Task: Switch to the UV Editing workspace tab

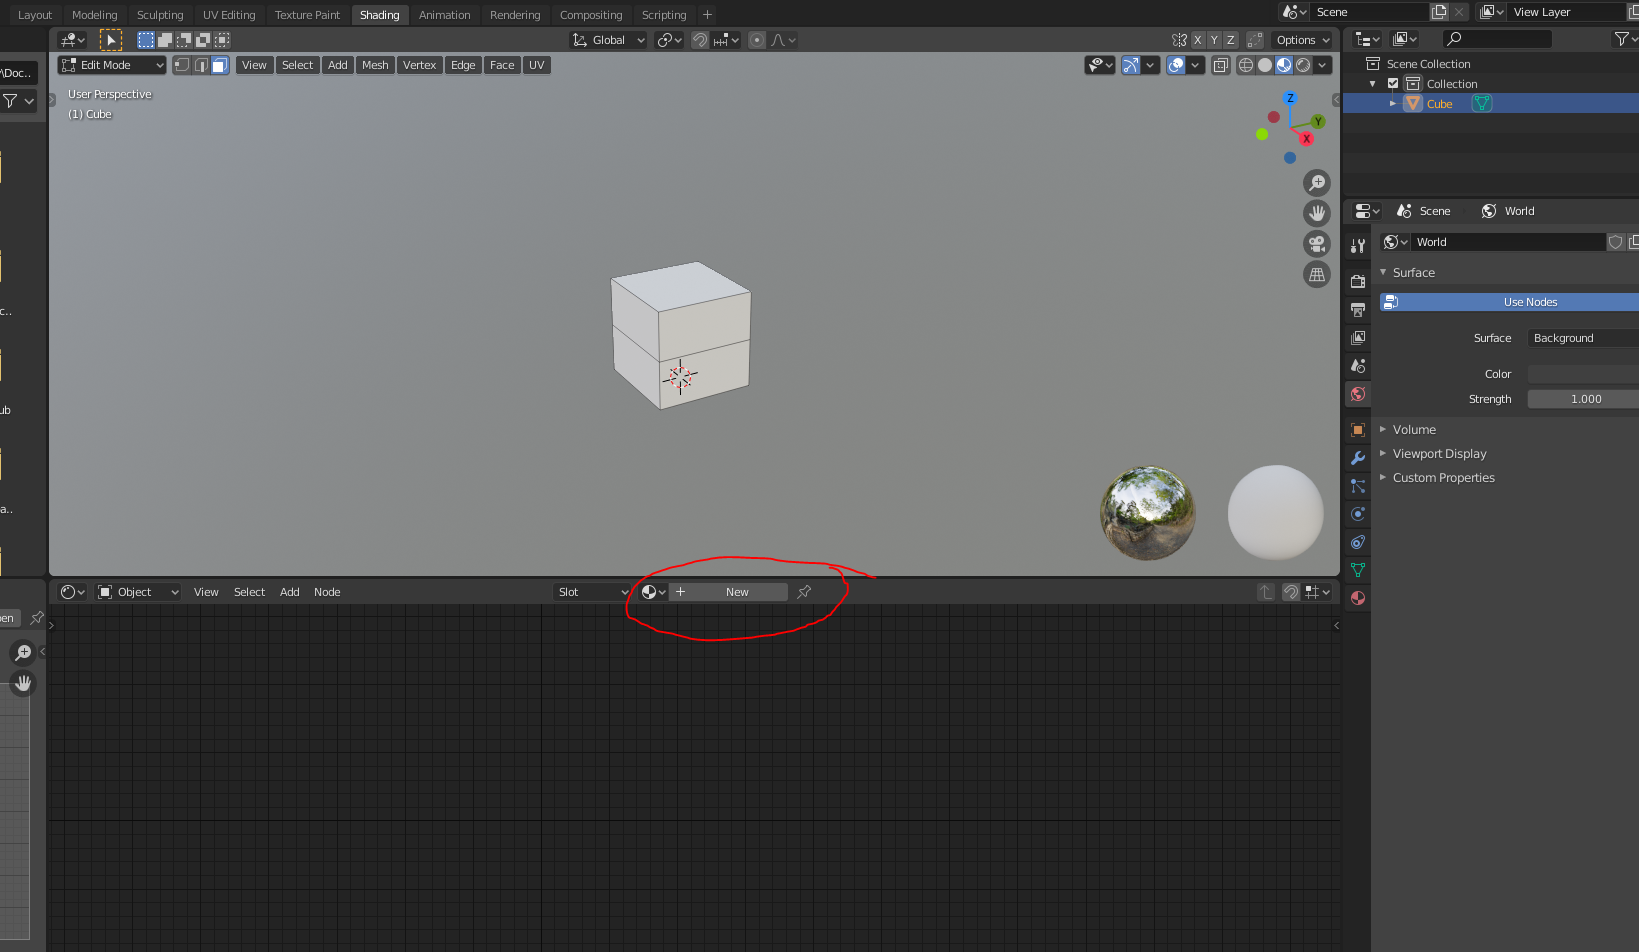Action: pyautogui.click(x=229, y=15)
